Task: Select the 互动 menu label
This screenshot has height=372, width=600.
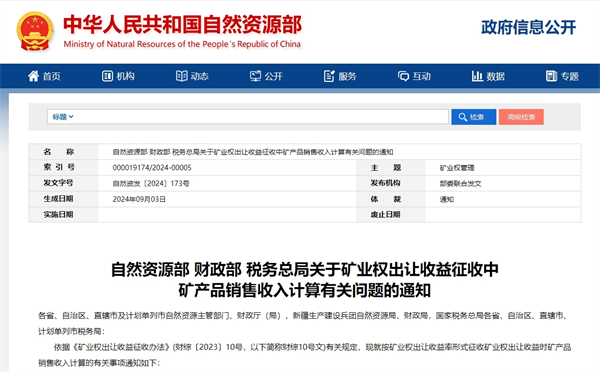Action: point(422,77)
